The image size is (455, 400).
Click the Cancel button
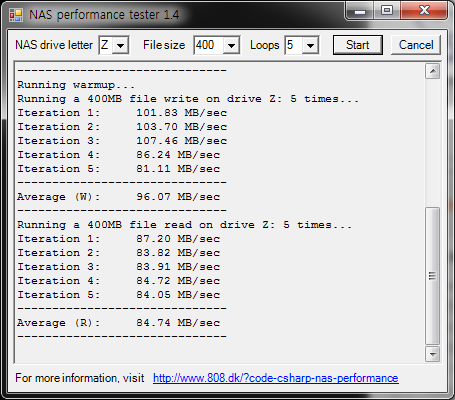pyautogui.click(x=416, y=45)
